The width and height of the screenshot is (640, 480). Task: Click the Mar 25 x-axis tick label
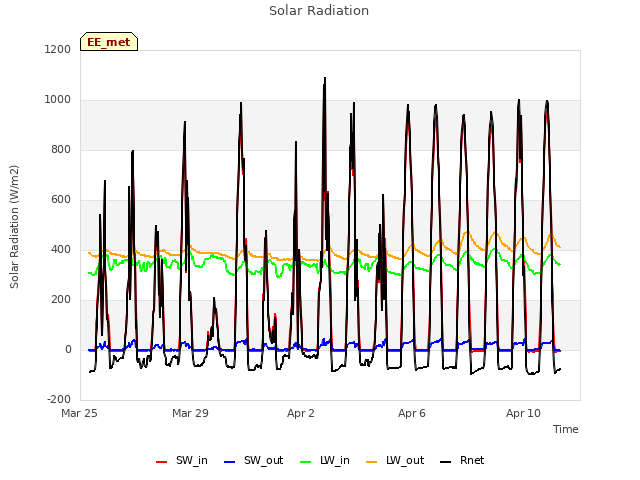[x=79, y=413]
